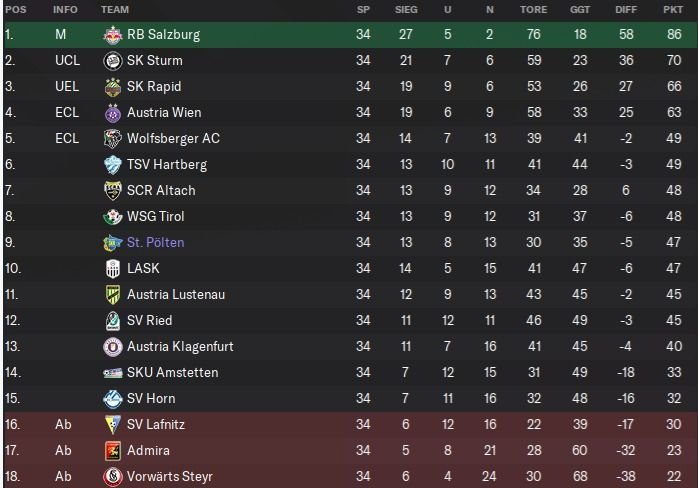Sort the table by TORE column
Image resolution: width=698 pixels, height=488 pixels.
click(x=533, y=9)
